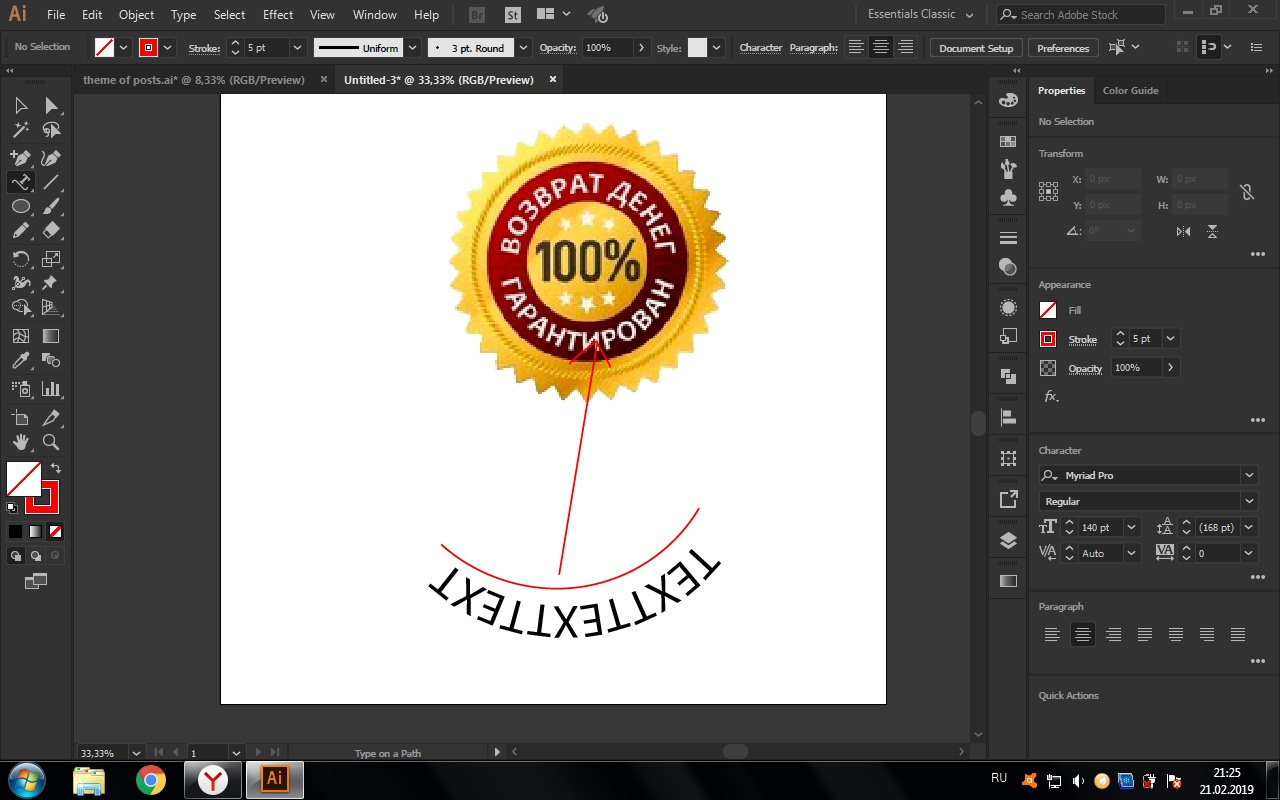Image resolution: width=1280 pixels, height=800 pixels.
Task: Select the Eyedropper tool
Action: click(20, 360)
